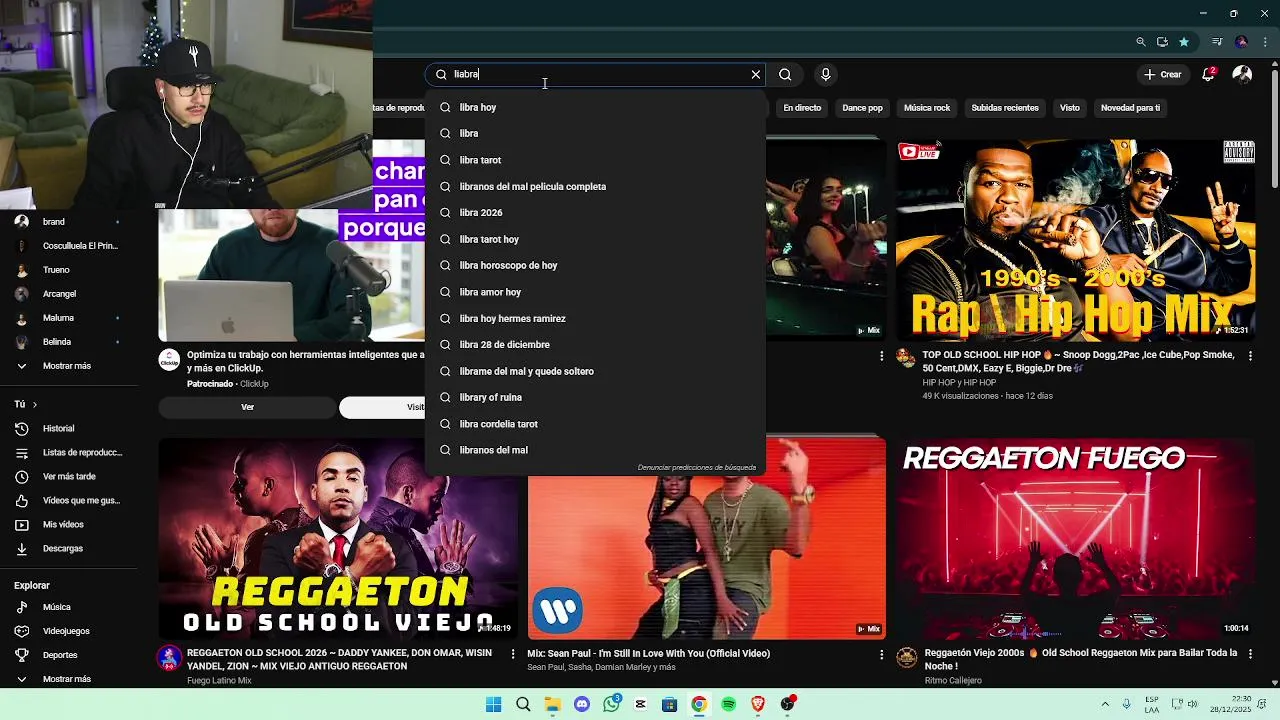Open Rap Hip Hop Mix thumbnail
This screenshot has height=720, width=1280.
pyautogui.click(x=1075, y=240)
